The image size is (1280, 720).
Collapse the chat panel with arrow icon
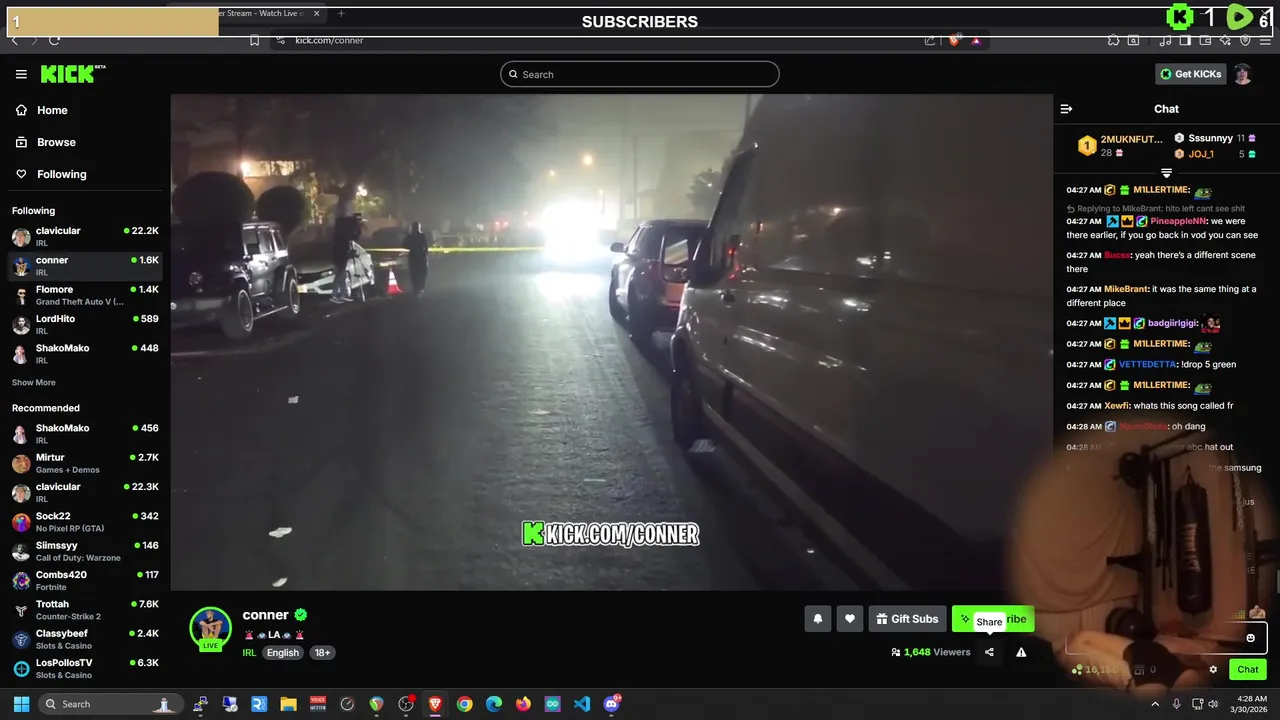pyautogui.click(x=1066, y=109)
